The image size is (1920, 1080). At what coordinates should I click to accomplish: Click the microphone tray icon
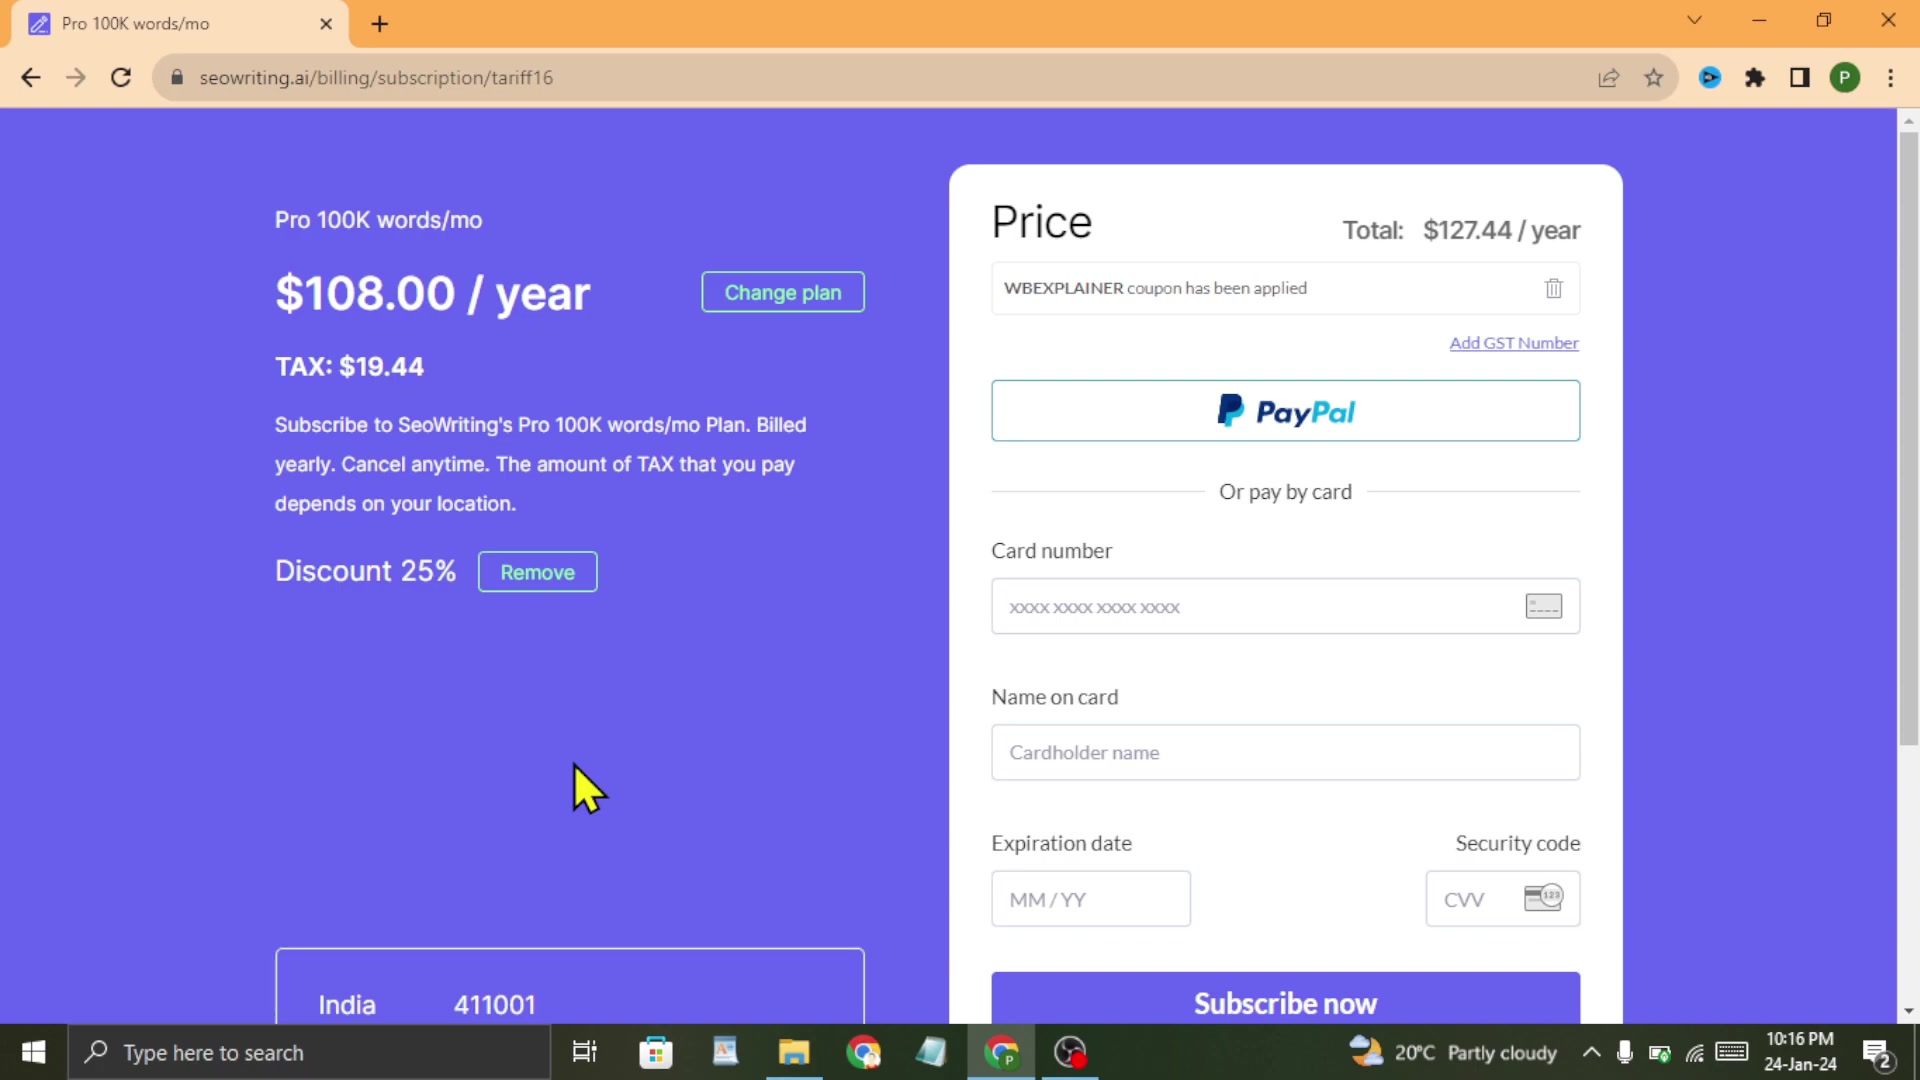tap(1625, 1052)
